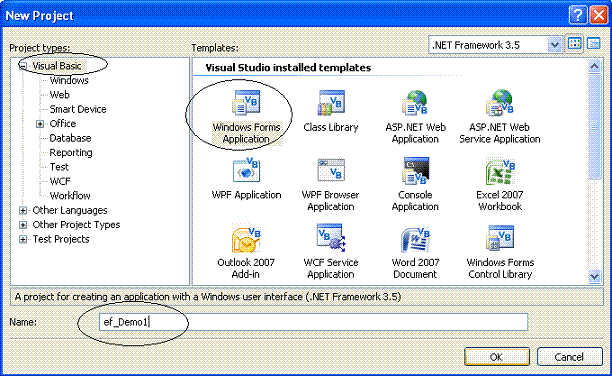612x376 pixels.
Task: Click the templates vertical scrollbar thumb
Action: click(x=594, y=127)
